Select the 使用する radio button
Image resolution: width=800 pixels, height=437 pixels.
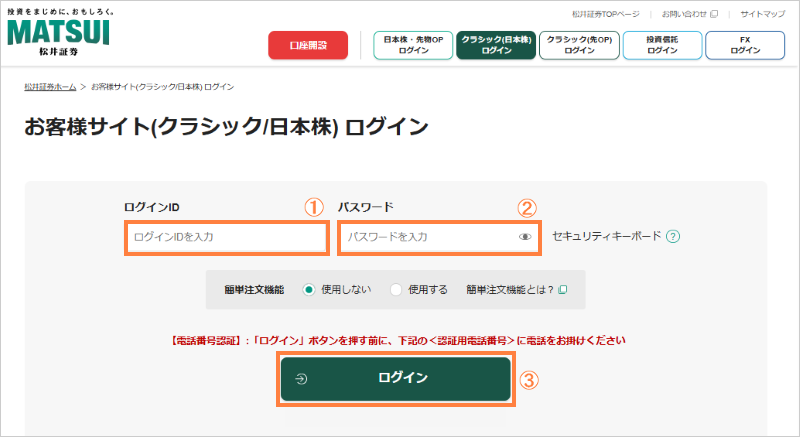(396, 290)
